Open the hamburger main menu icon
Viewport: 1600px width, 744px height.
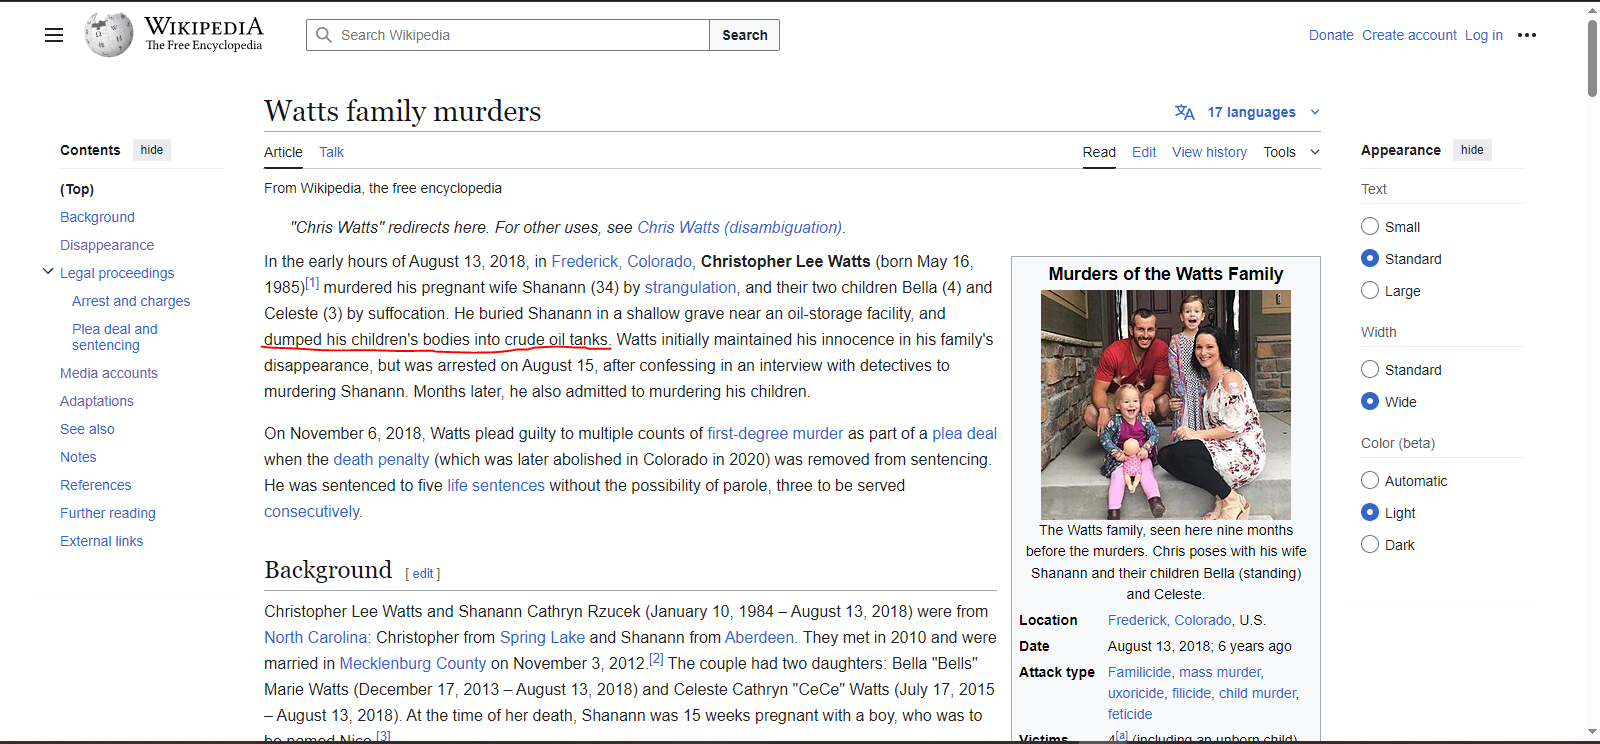tap(54, 35)
